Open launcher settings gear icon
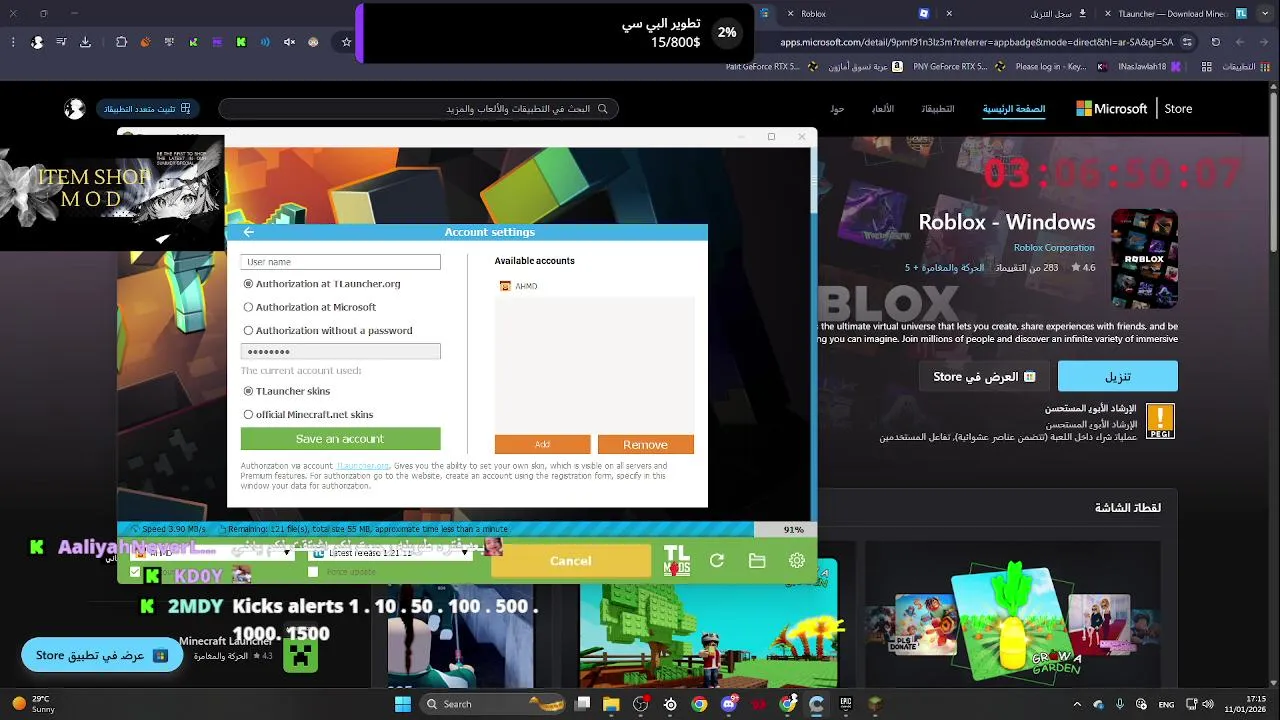This screenshot has width=1280, height=720. coord(797,561)
